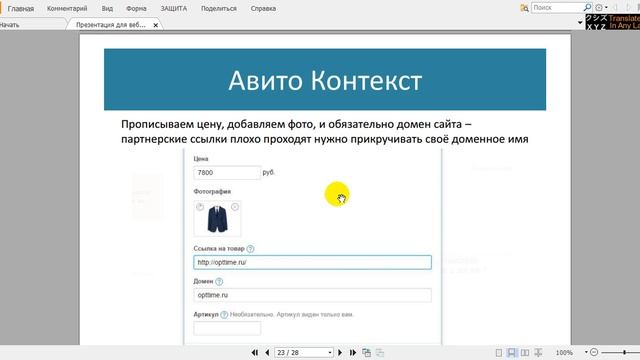Open the advanced folder search icon
The image size is (640, 360).
(524, 8)
